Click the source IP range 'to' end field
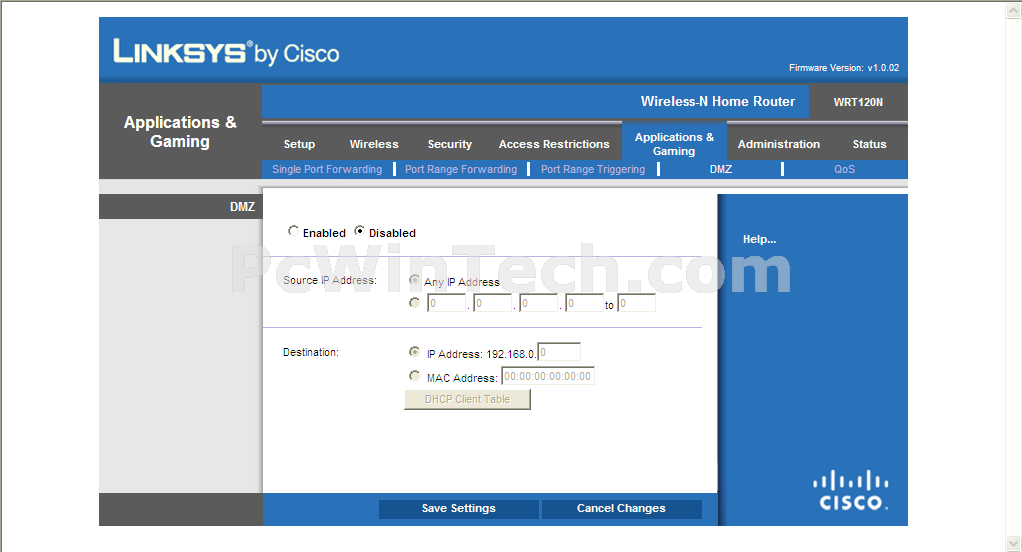Viewport: 1022px width, 552px height. (636, 303)
